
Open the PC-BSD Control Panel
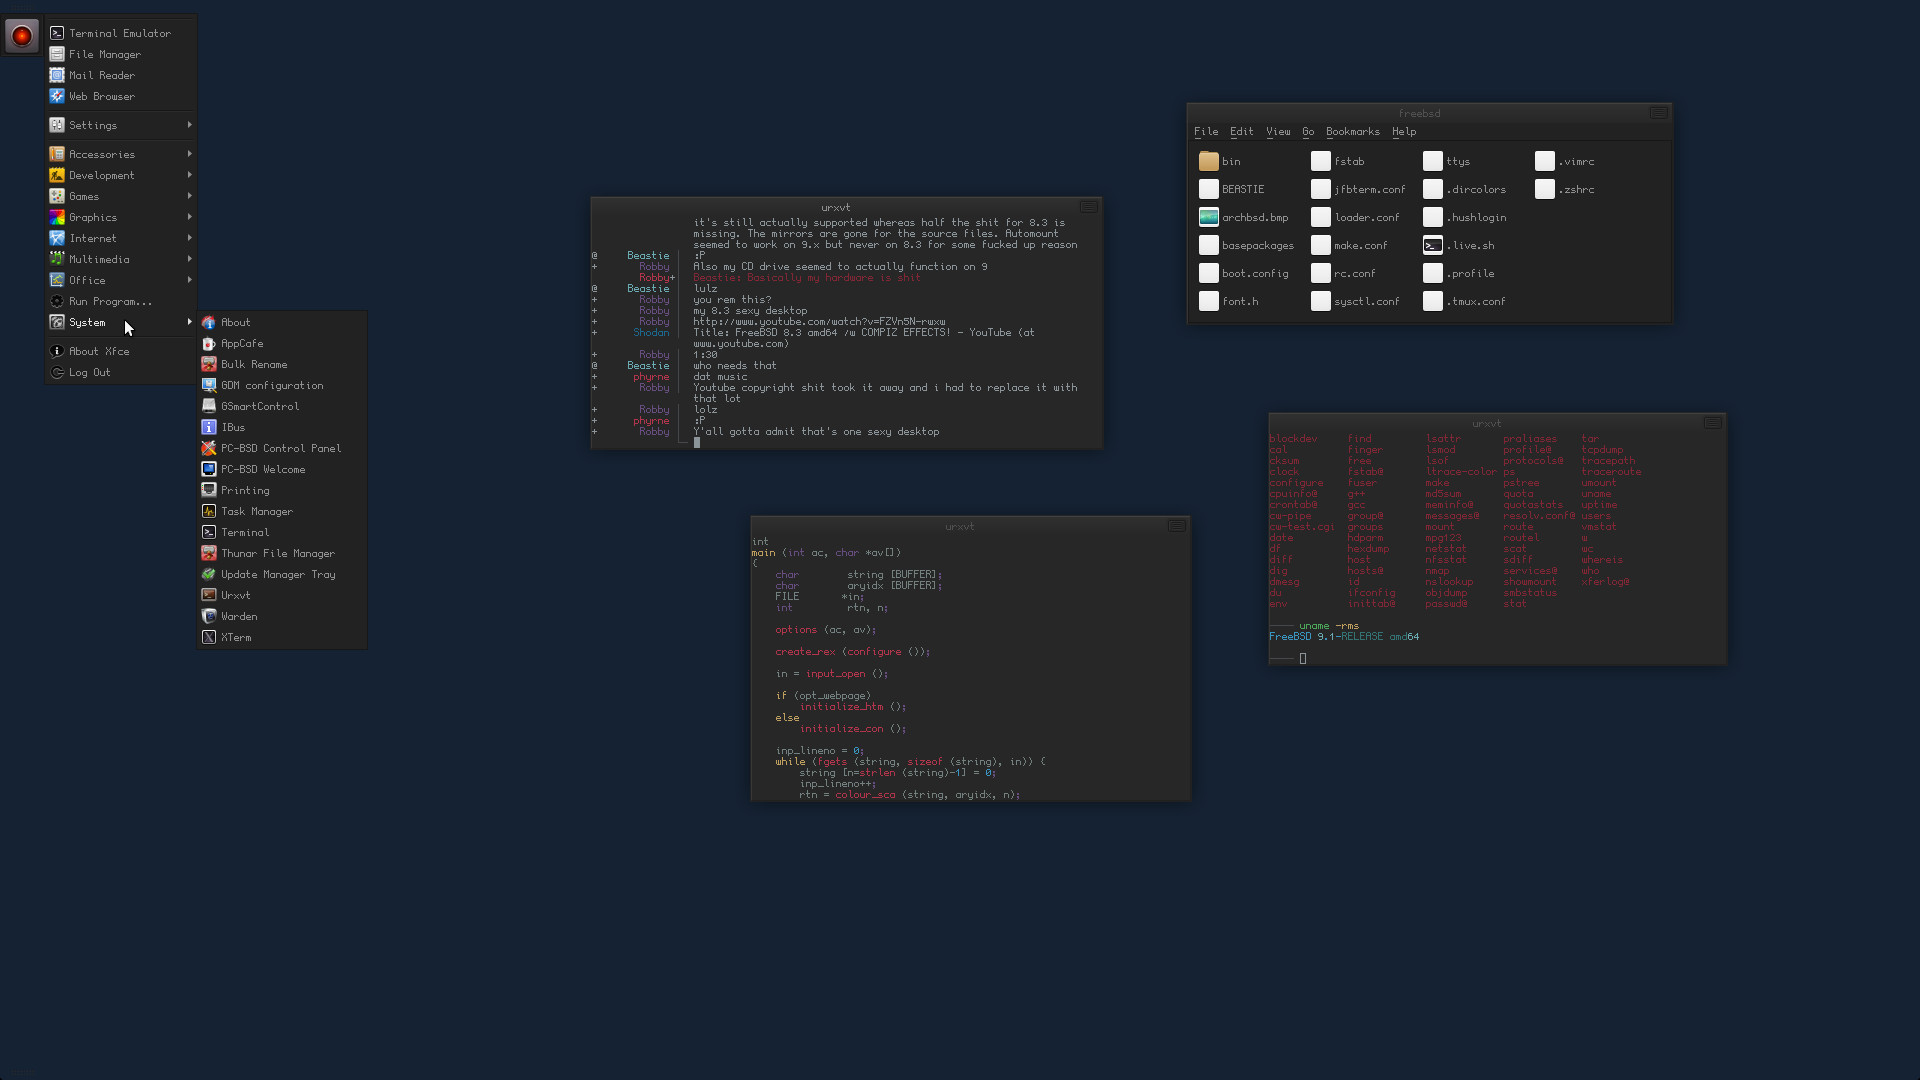point(280,448)
